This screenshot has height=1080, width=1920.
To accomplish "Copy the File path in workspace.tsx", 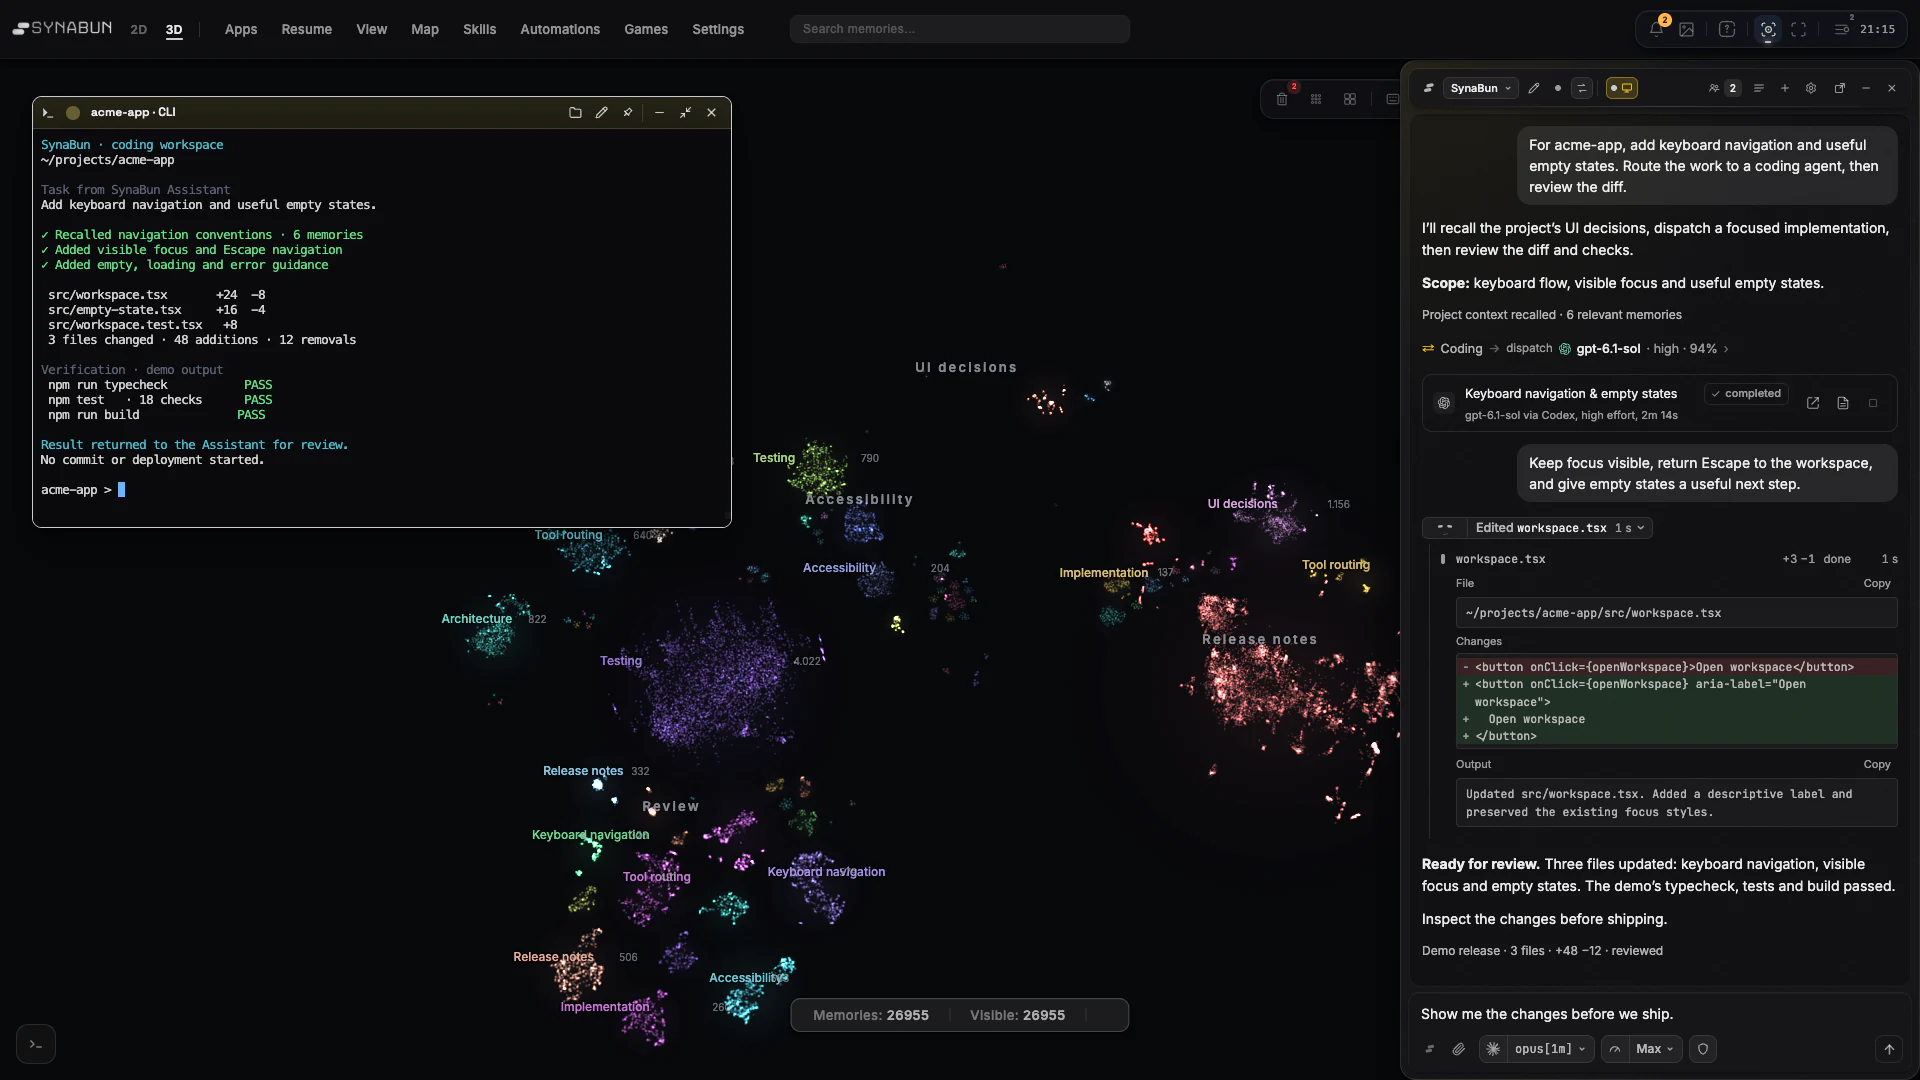I will click(x=1877, y=583).
